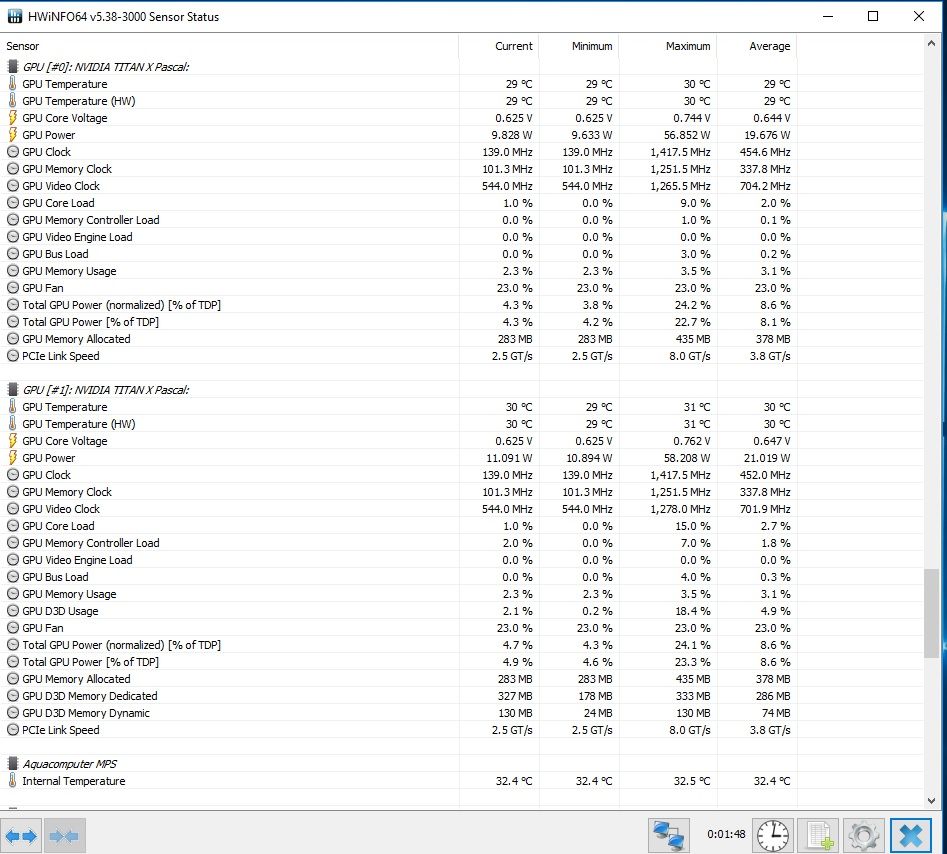Click the 452.0 MHz average clock value
The height and width of the screenshot is (854, 947).
pyautogui.click(x=765, y=475)
